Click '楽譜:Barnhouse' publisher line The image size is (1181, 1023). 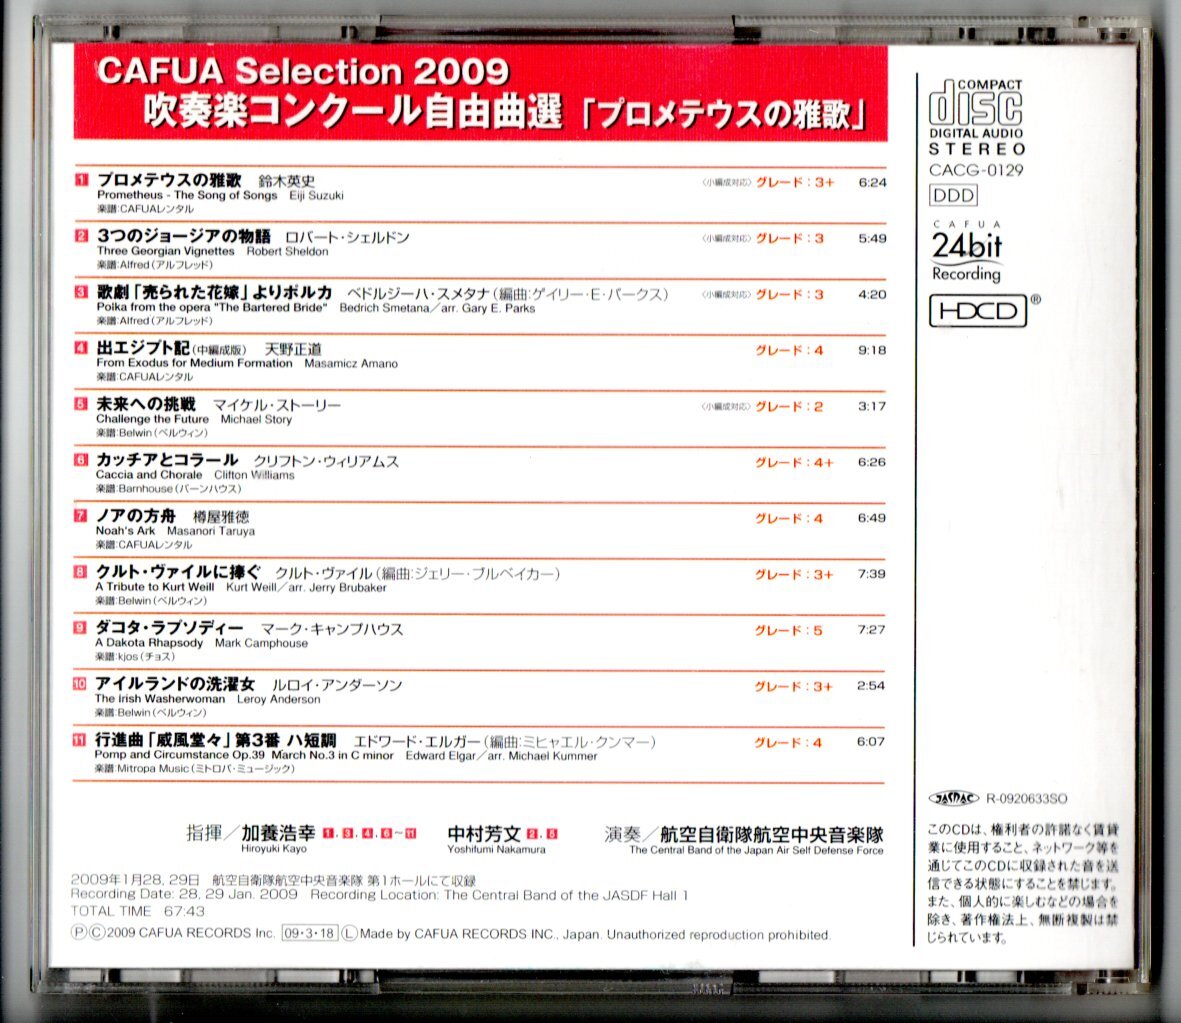169,489
